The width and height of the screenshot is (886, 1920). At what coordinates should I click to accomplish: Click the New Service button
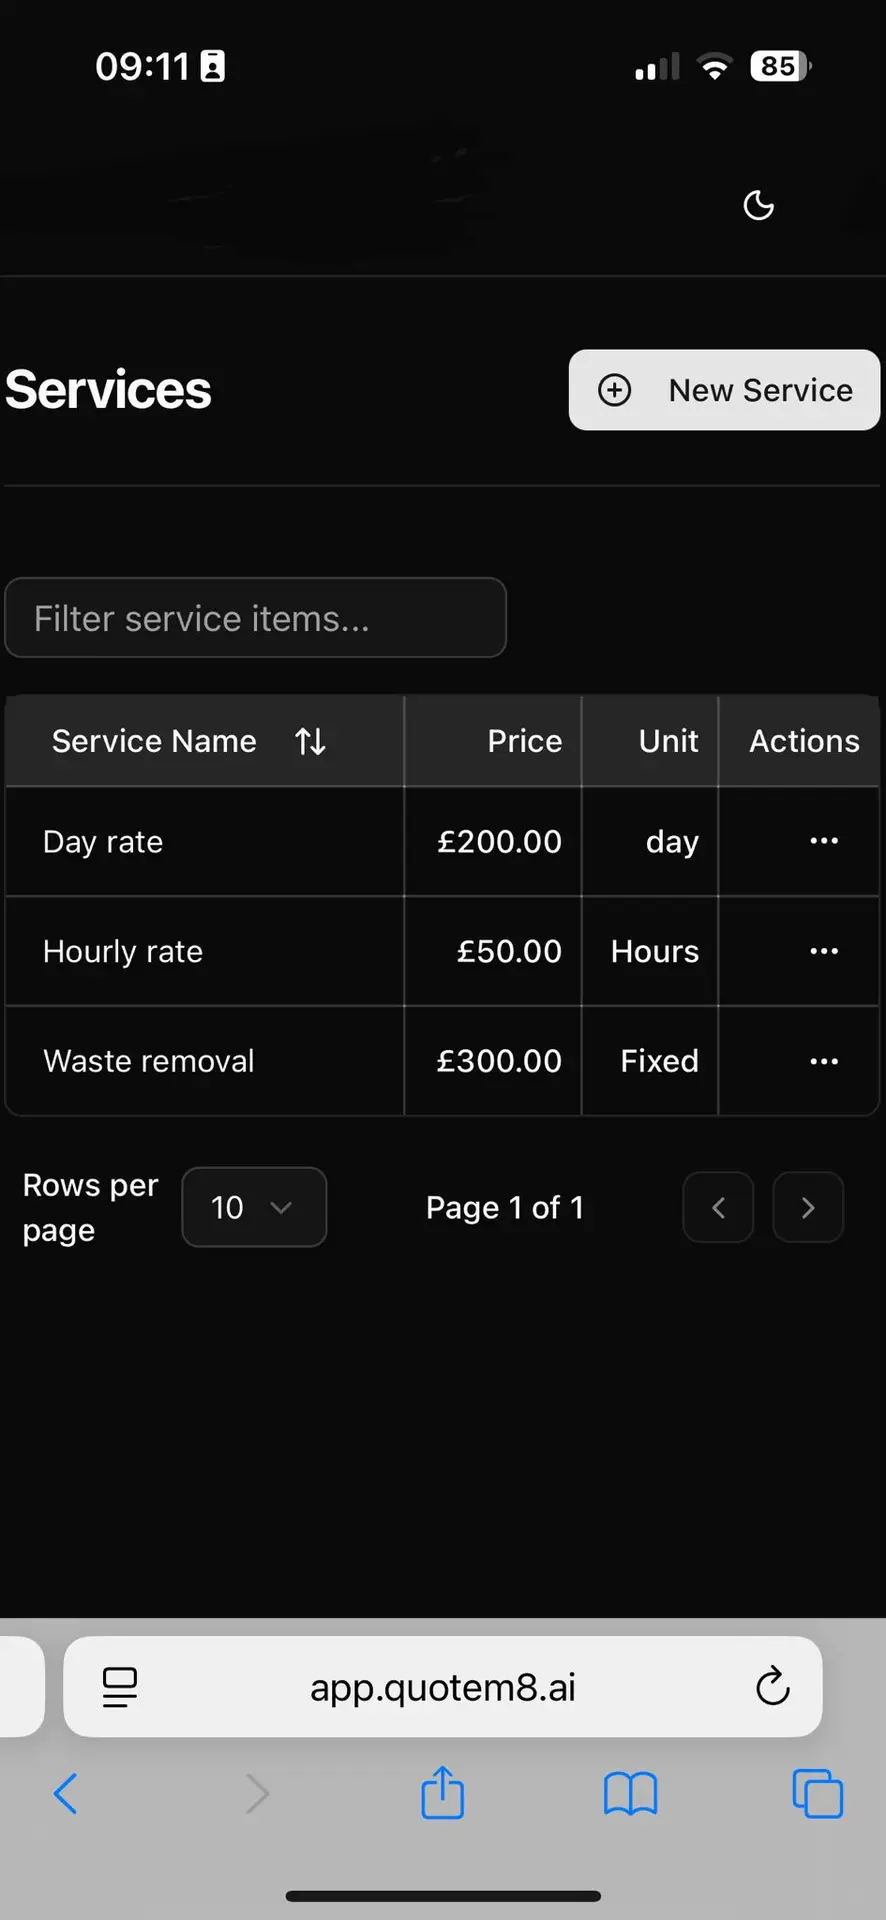pyautogui.click(x=724, y=390)
